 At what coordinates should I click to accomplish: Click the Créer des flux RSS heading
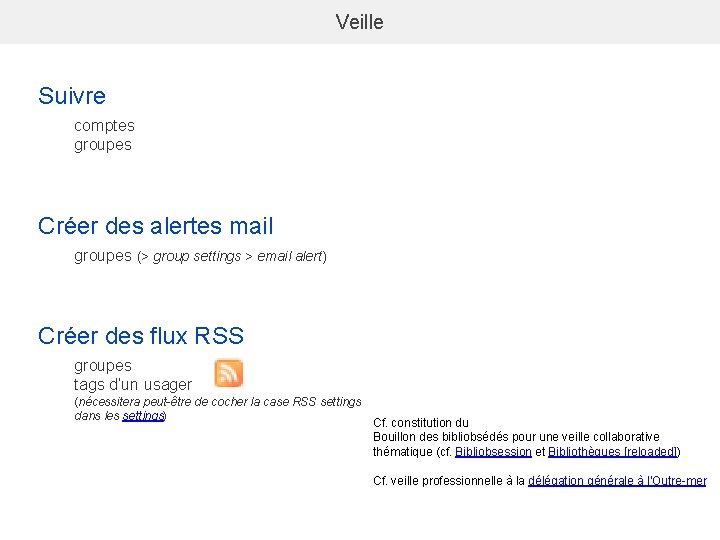pos(141,336)
